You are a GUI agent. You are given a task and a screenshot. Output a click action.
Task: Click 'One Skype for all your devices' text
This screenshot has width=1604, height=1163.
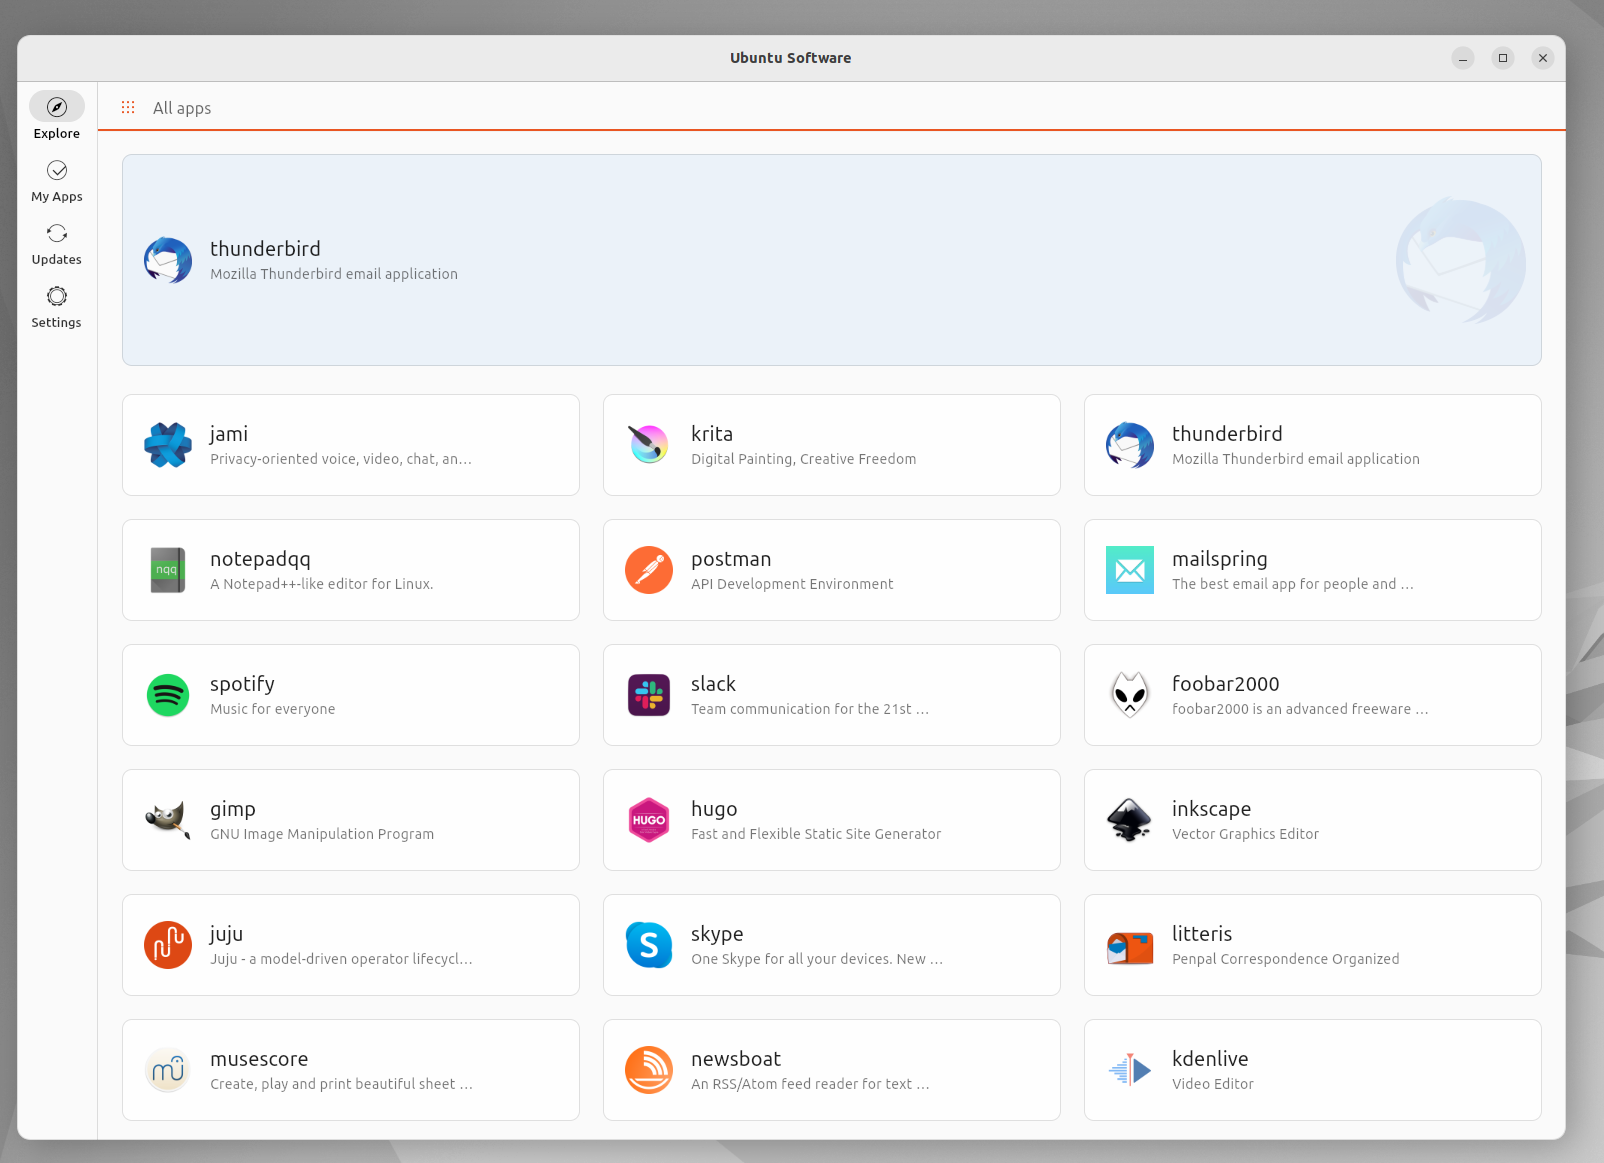pos(790,959)
